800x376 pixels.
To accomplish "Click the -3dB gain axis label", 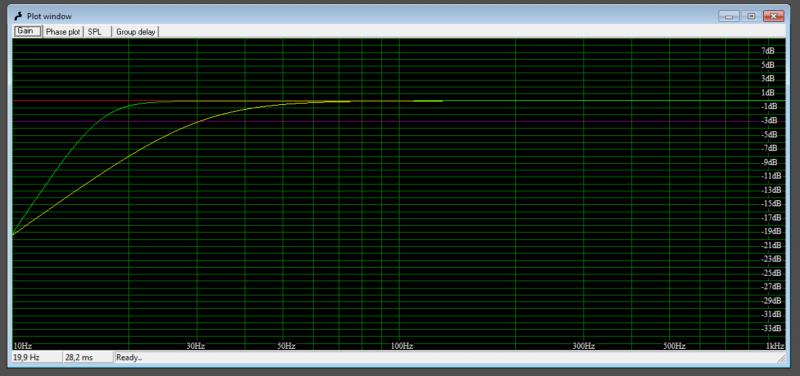I will tap(768, 120).
